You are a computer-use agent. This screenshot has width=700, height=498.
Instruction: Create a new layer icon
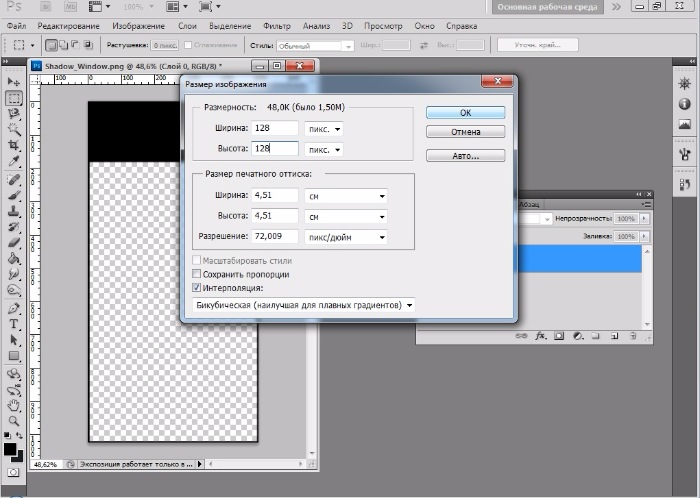coord(615,337)
